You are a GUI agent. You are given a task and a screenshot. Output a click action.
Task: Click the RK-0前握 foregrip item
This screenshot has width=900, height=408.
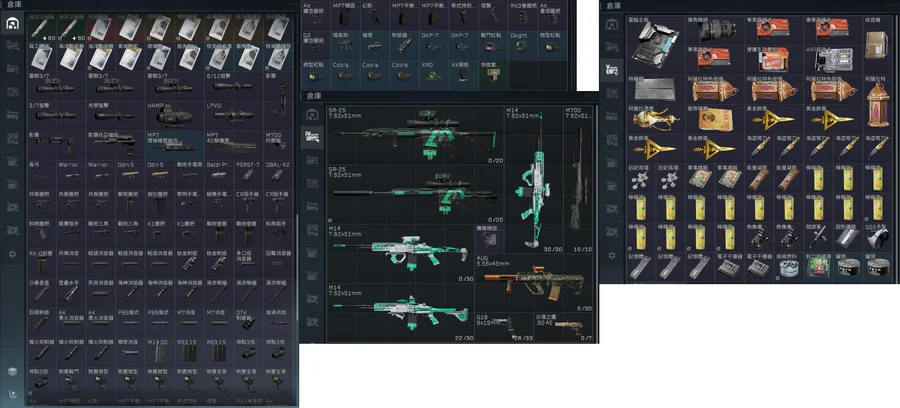(41, 262)
